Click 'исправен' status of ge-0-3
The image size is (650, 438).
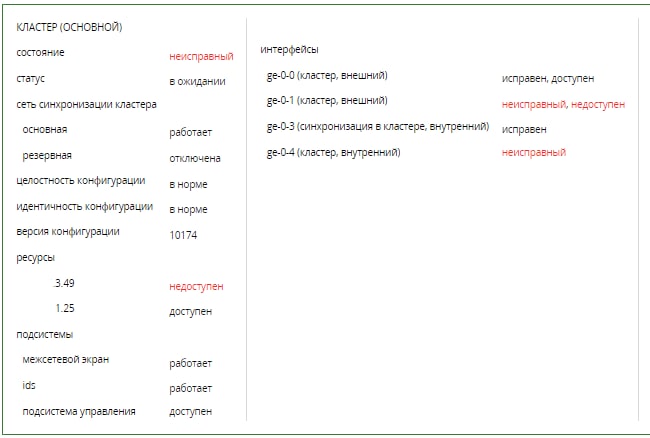[524, 129]
